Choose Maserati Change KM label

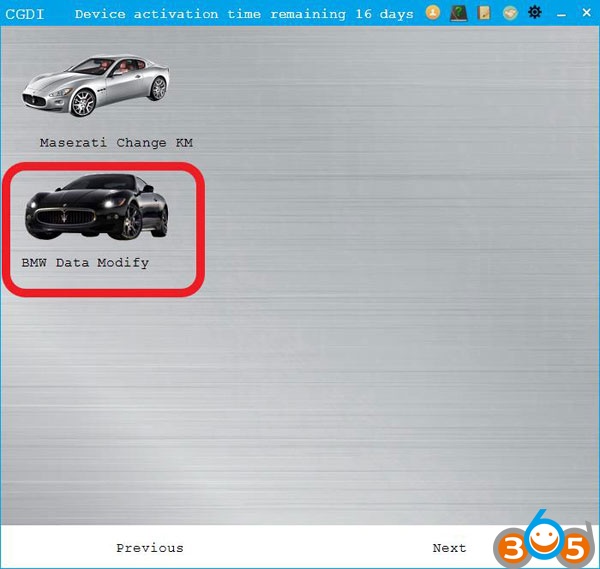(116, 143)
